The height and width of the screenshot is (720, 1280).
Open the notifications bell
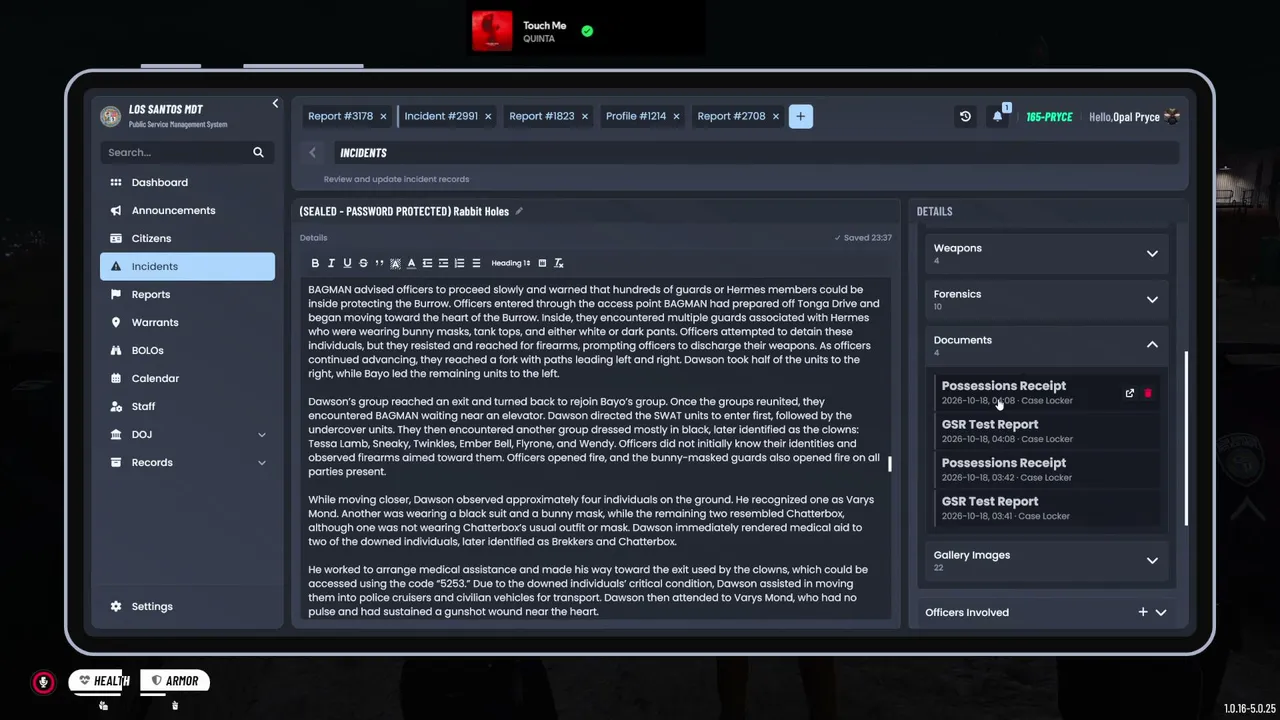tap(997, 117)
